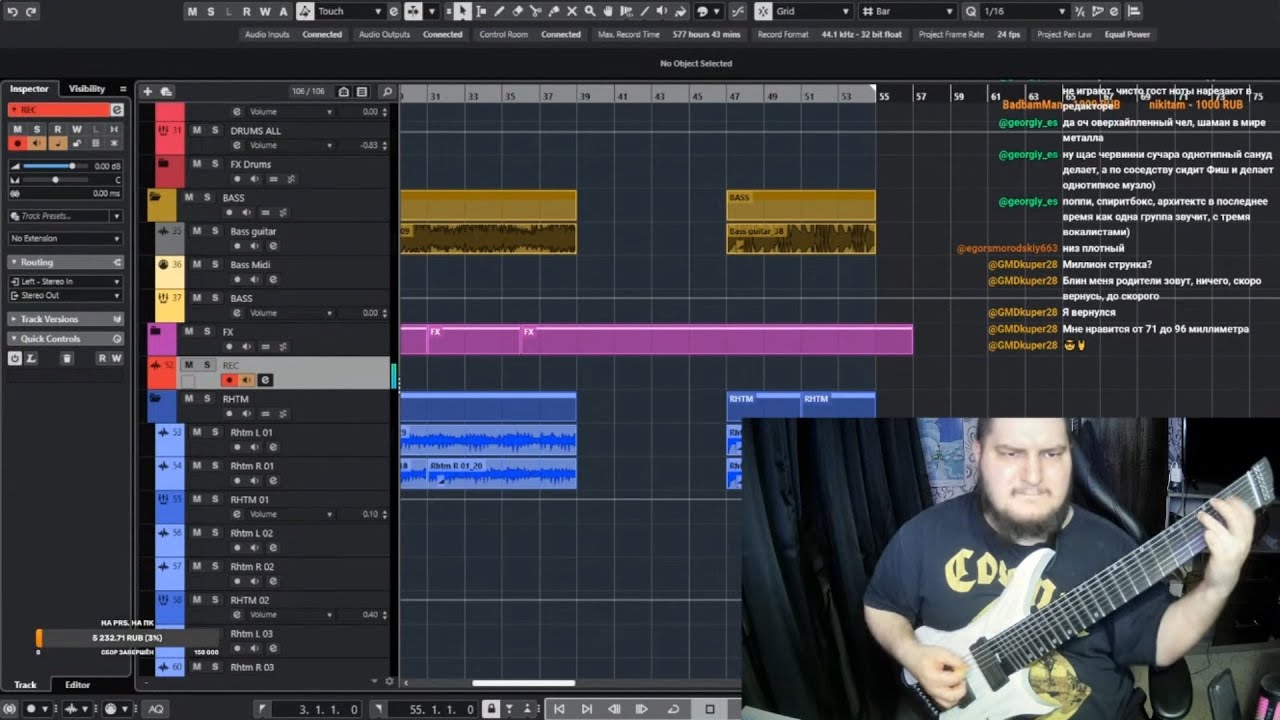
Task: Open Left - Stereo In input routing dropdown
Action: click(x=65, y=282)
